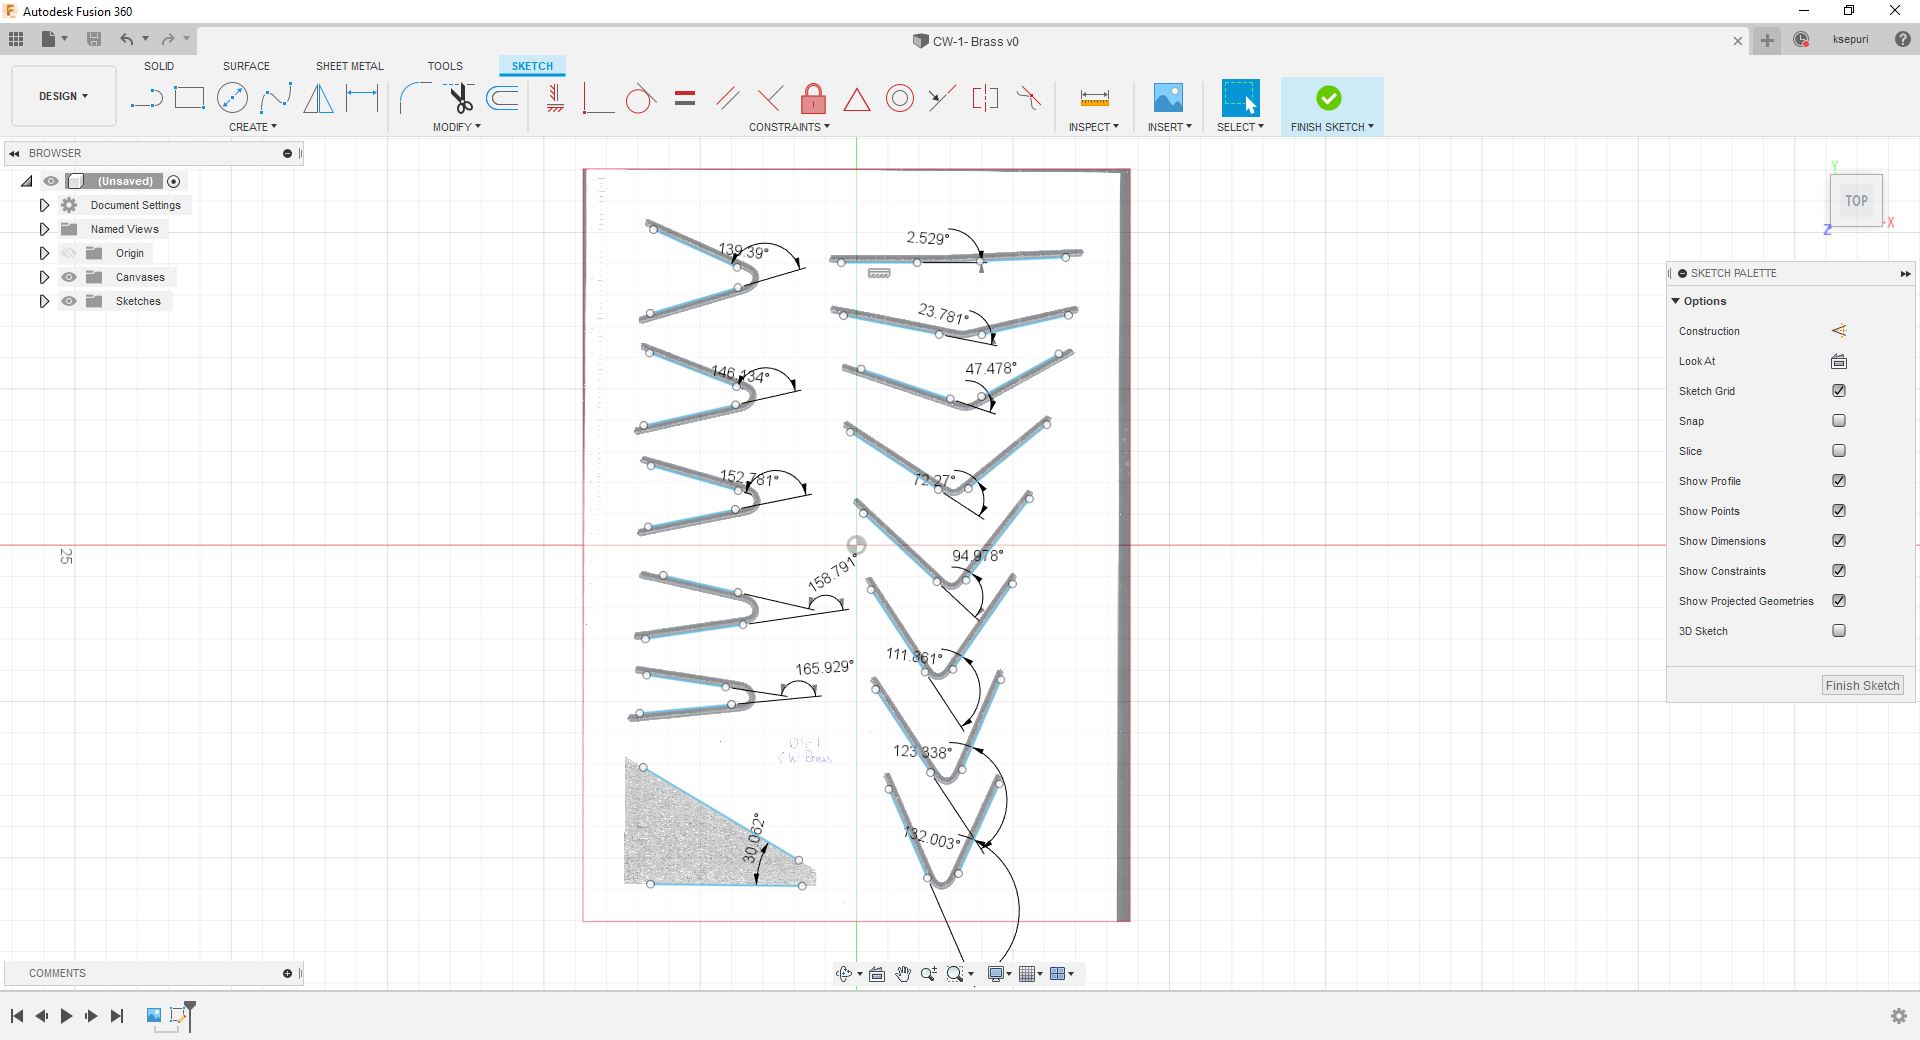
Task: Enable the 3D Sketch checkbox
Action: (x=1838, y=631)
